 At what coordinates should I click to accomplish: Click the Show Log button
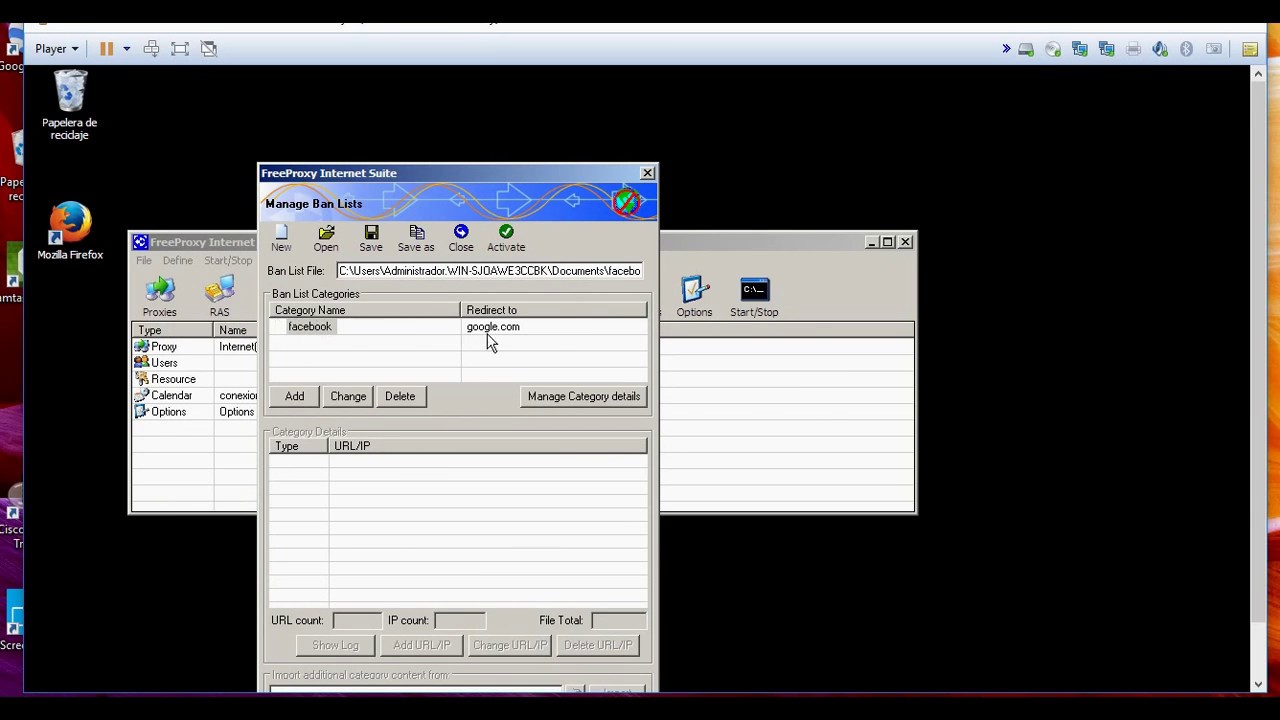[335, 645]
